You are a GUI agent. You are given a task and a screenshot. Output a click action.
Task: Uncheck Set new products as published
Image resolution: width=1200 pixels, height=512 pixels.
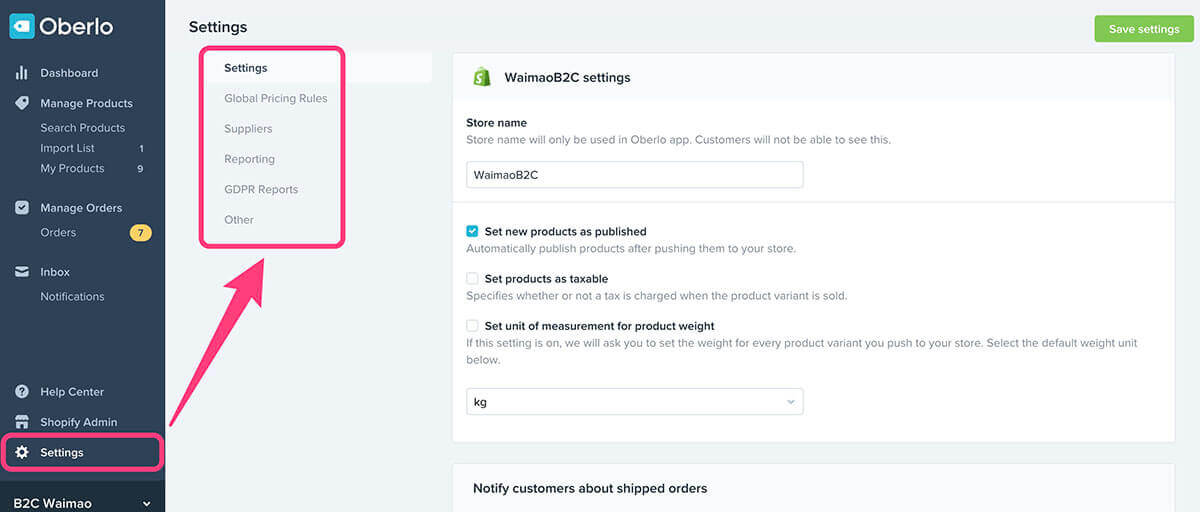[x=472, y=231]
